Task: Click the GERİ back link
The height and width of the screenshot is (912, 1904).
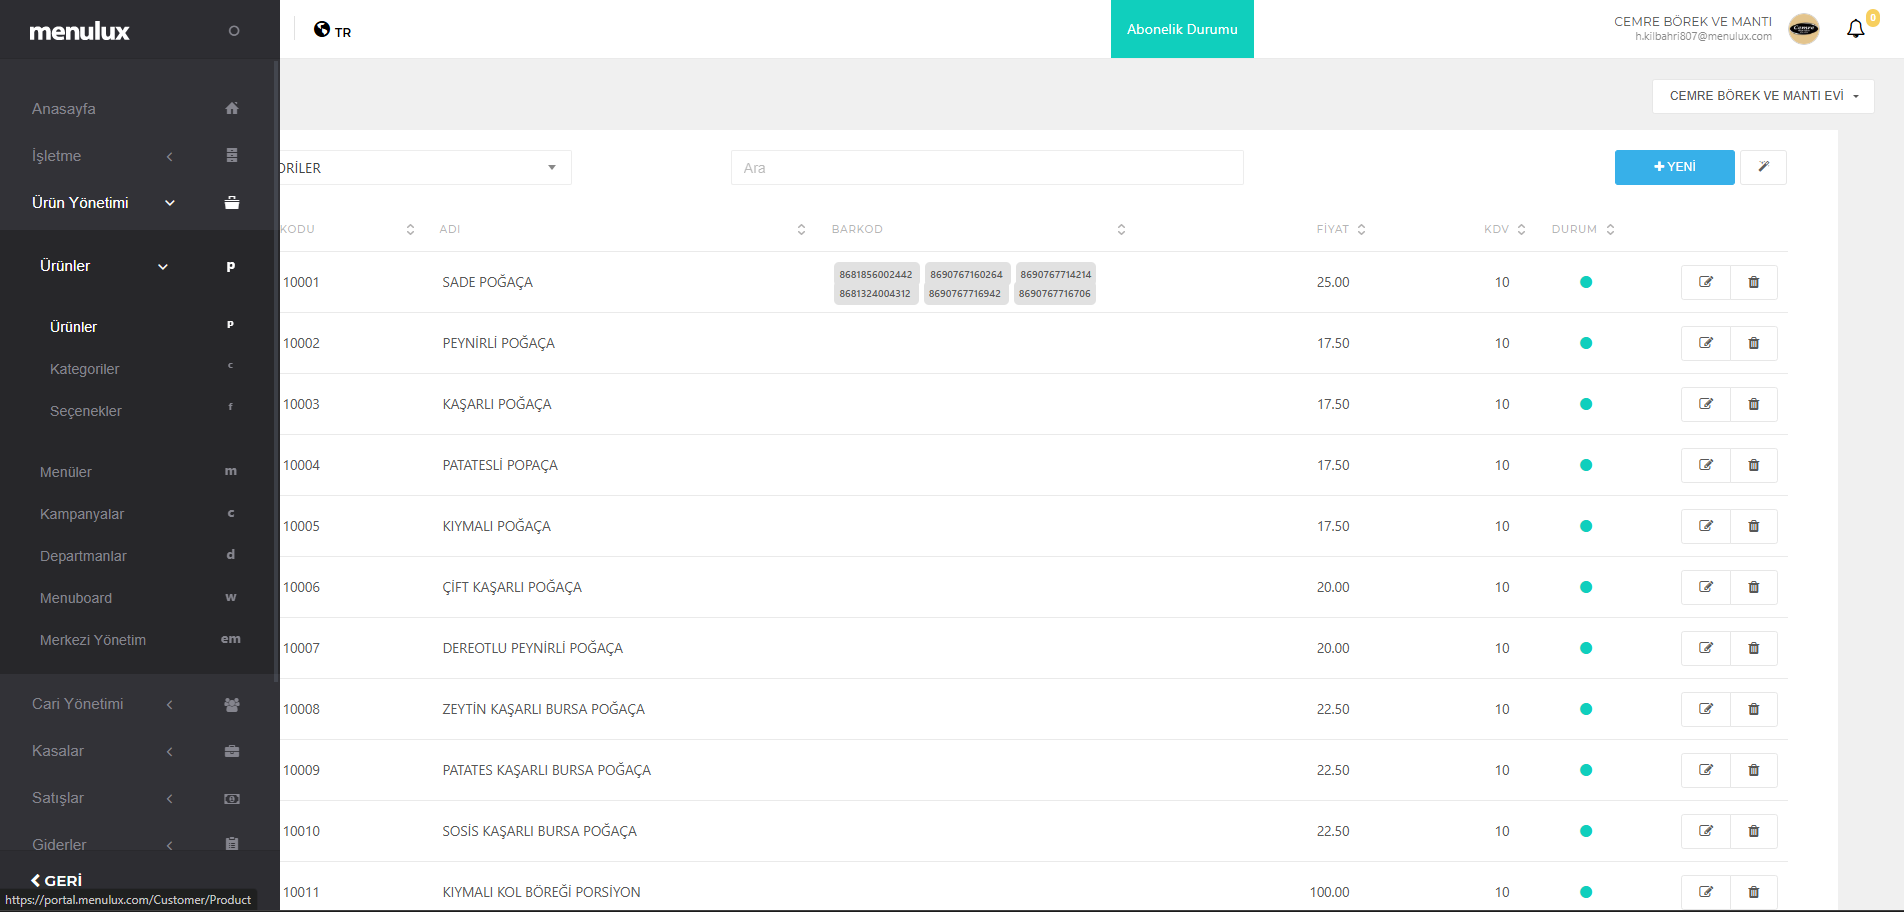Action: click(57, 880)
